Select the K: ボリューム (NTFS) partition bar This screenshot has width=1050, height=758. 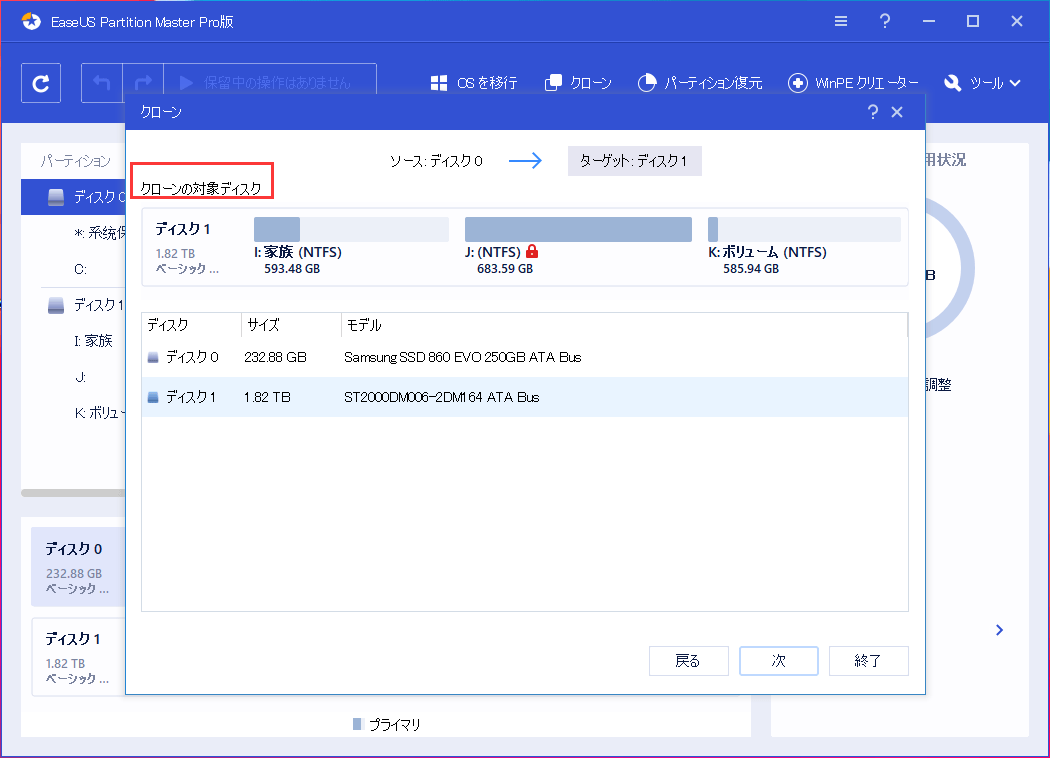coord(804,229)
